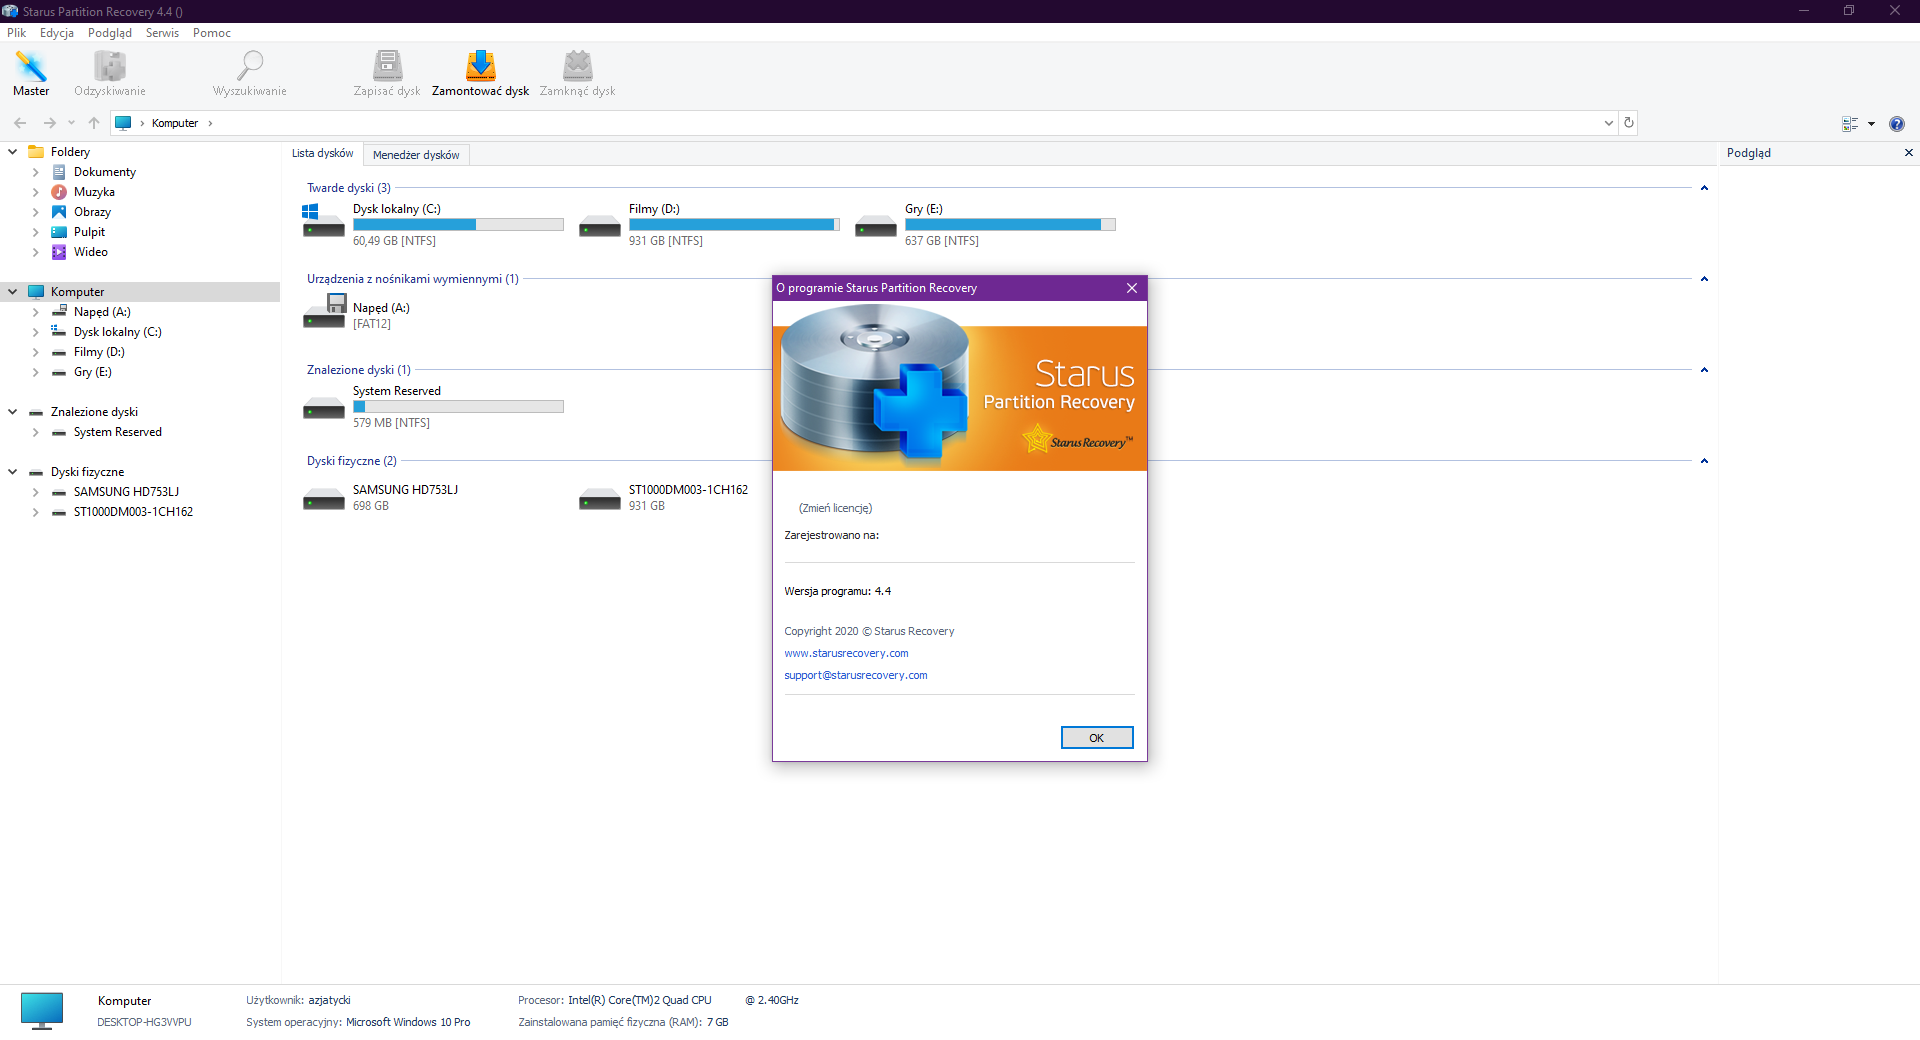Viewport: 1920px width, 1040px height.
Task: Go up one level with the up arrow
Action: point(94,123)
